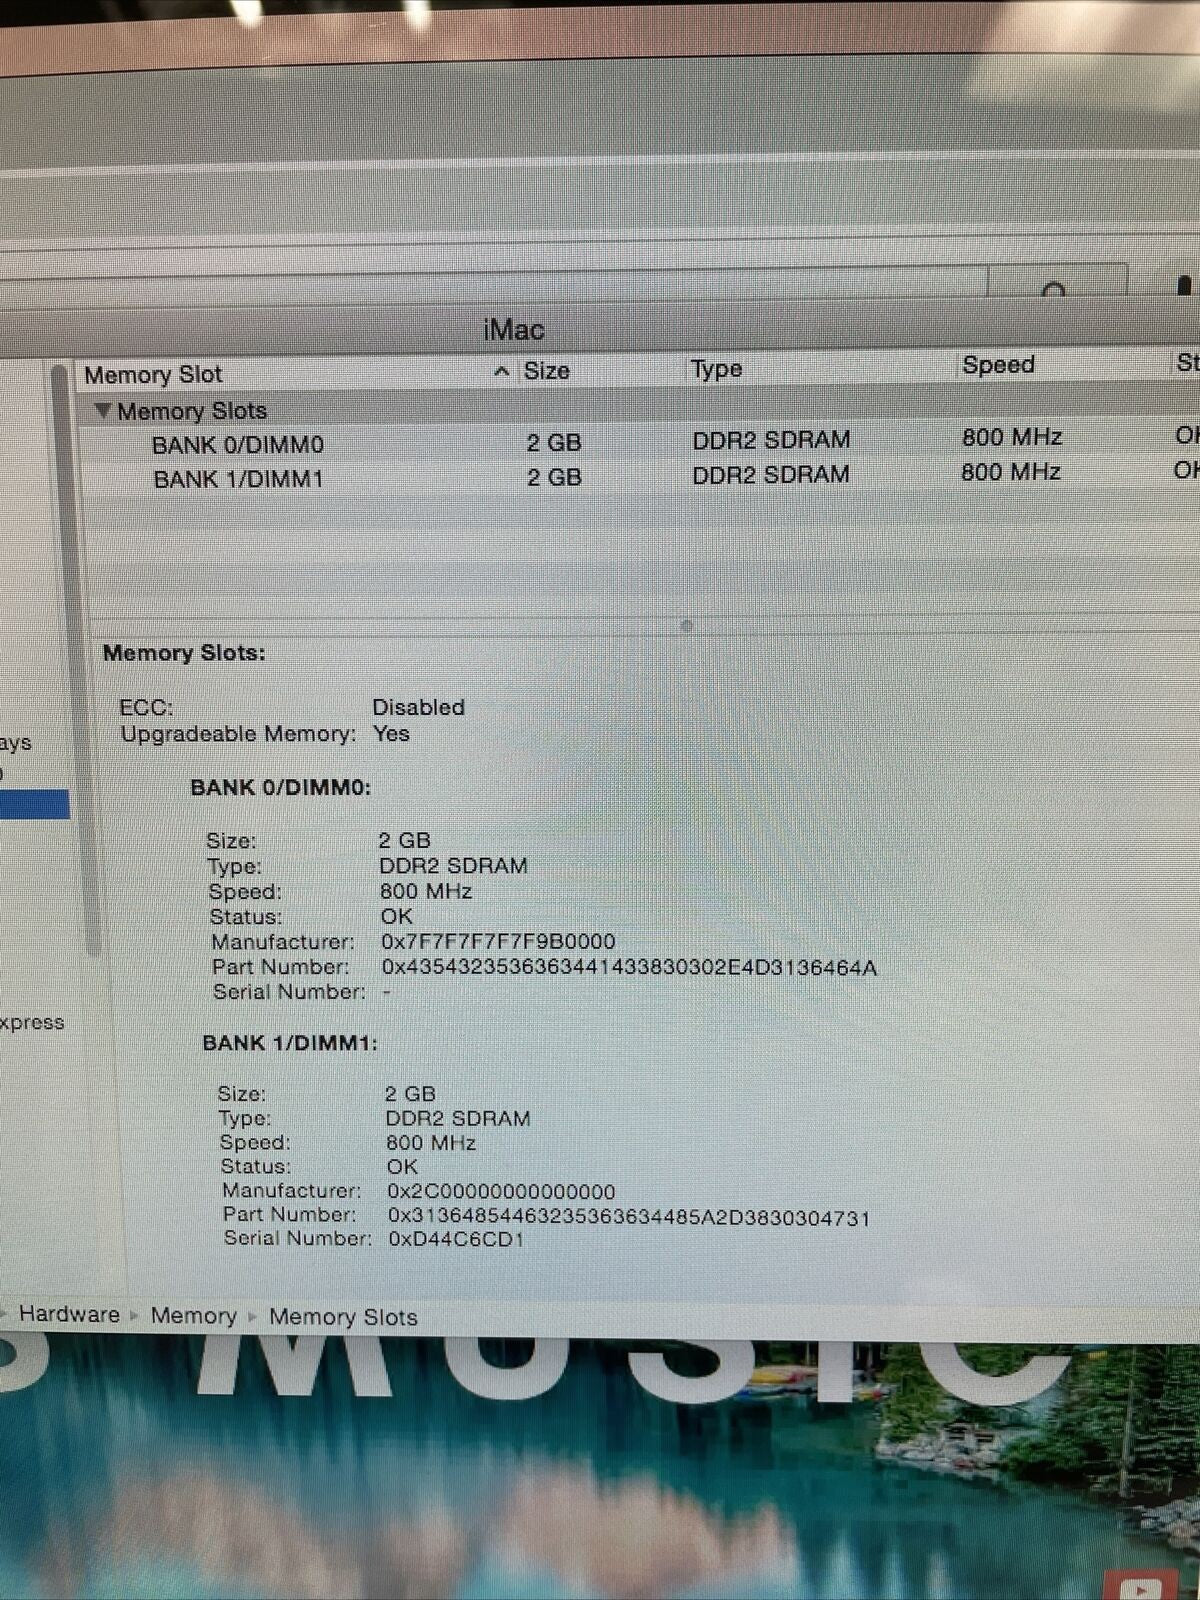Click DDR2 SDRAM type cell in BANK 1/DIMM1 row
This screenshot has height=1600, width=1200.
pos(771,474)
